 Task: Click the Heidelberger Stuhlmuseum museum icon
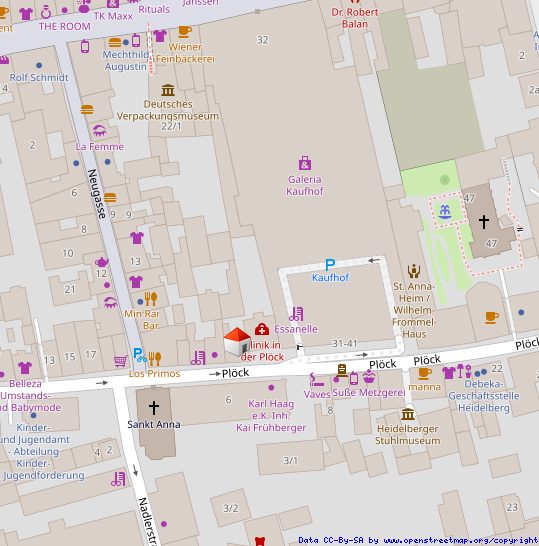pyautogui.click(x=408, y=414)
